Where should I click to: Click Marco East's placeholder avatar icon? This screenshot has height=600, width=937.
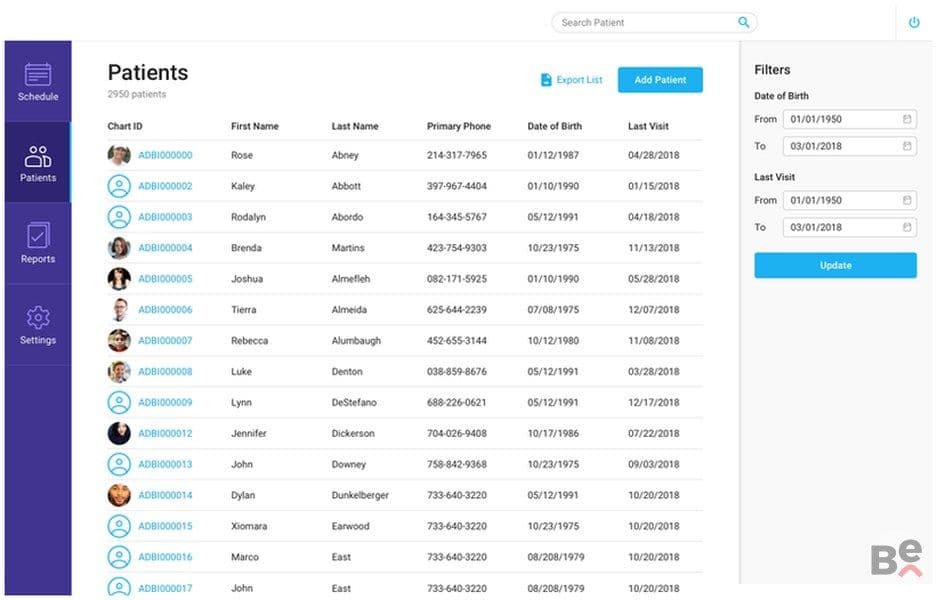pos(119,557)
